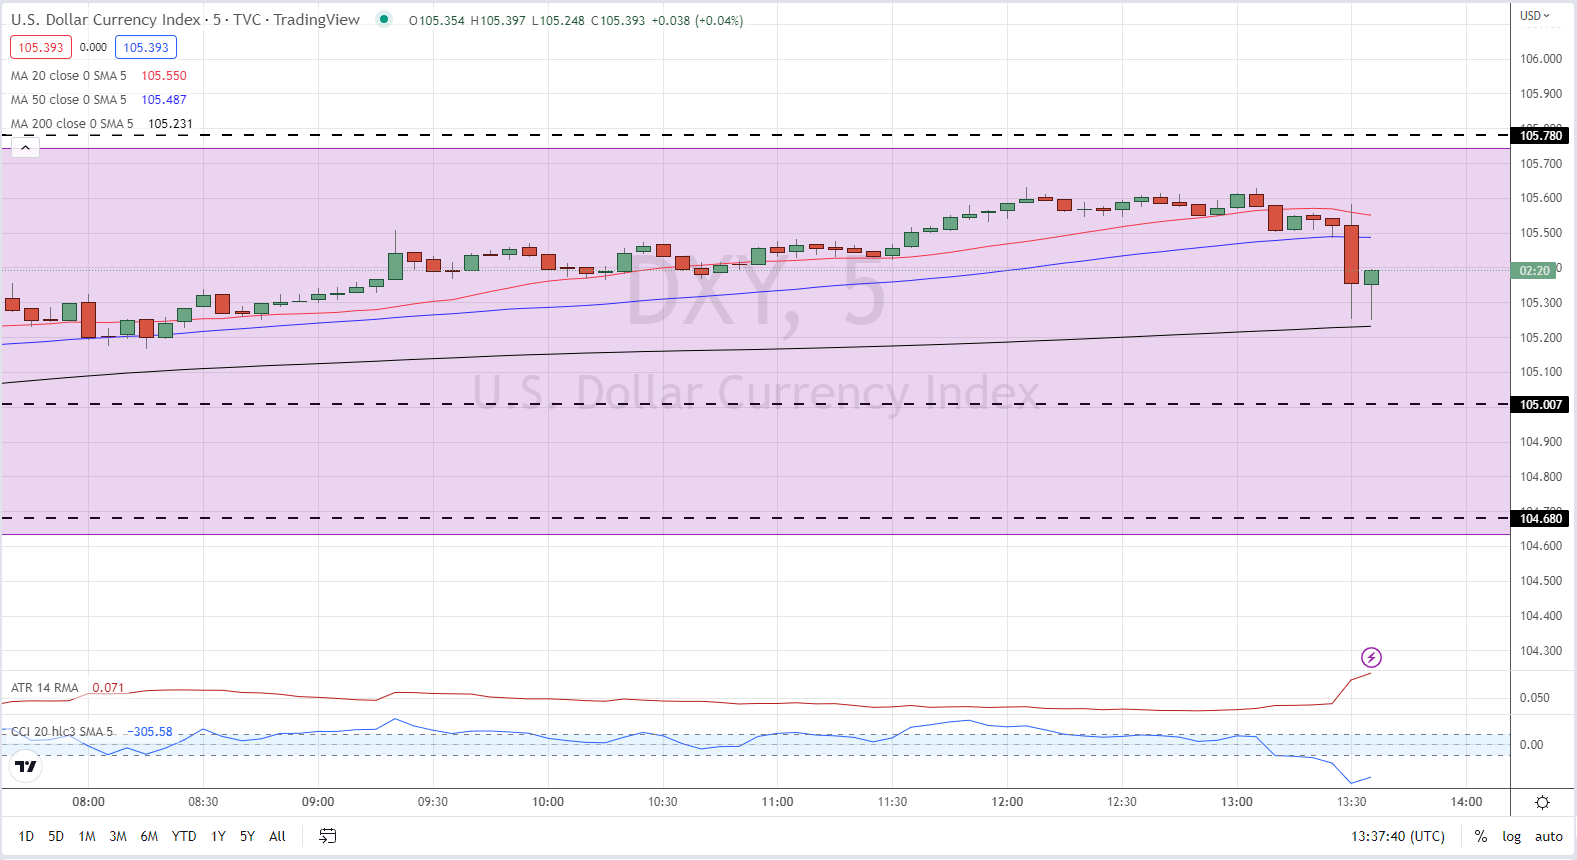Select the 5Y time range
This screenshot has height=860, width=1577.
pyautogui.click(x=247, y=836)
